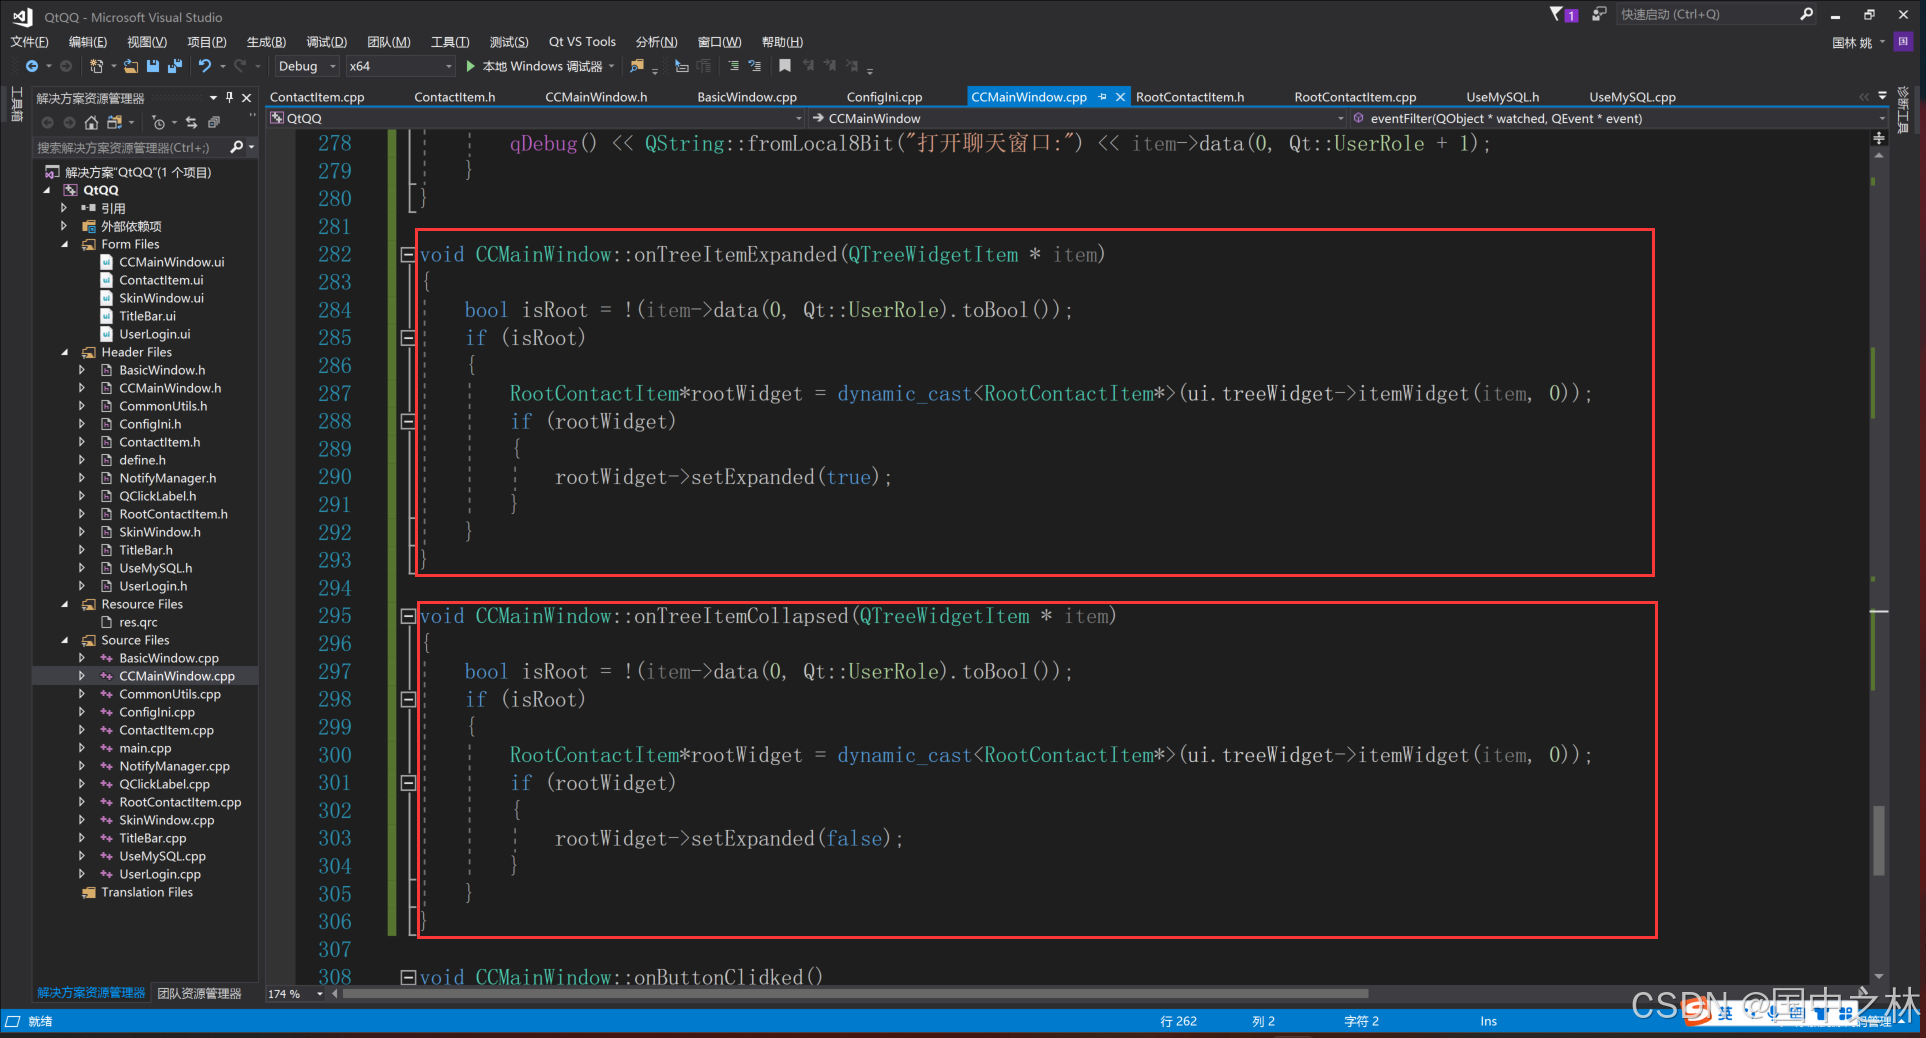
Task: Collapse the if (isRoot) block at line 298
Action: point(408,699)
